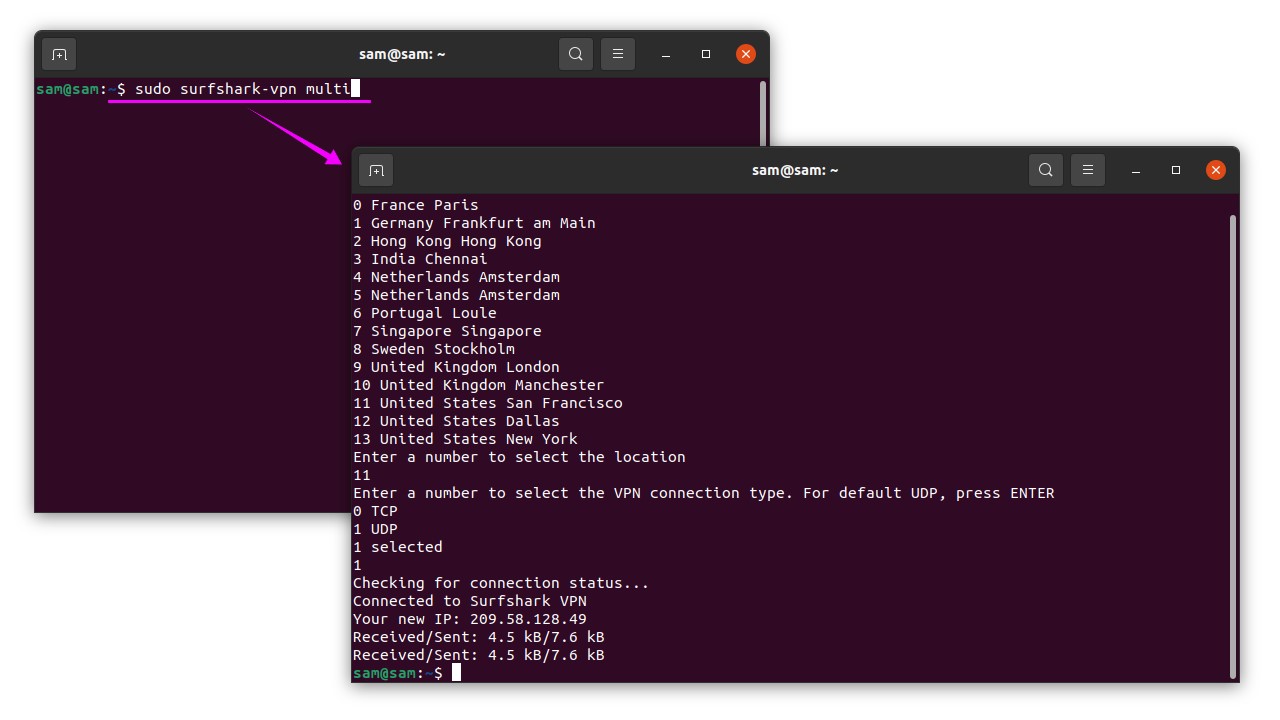1280x720 pixels.
Task: Click line '9 United Kingdom London'
Action: click(x=456, y=367)
